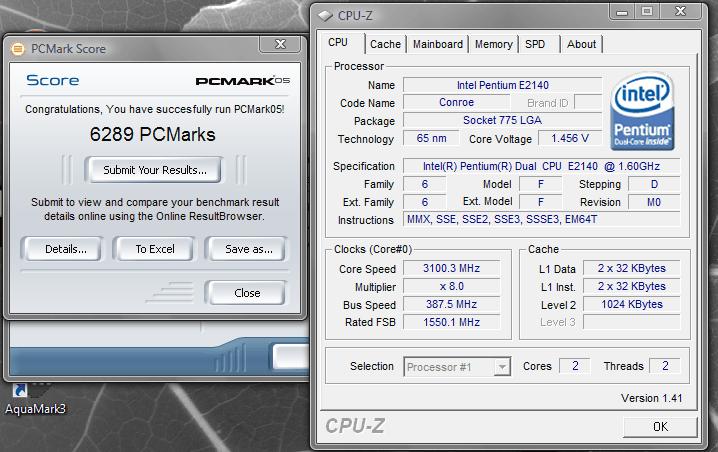Click the Version 1.41 label
This screenshot has width=718, height=452.
[652, 398]
